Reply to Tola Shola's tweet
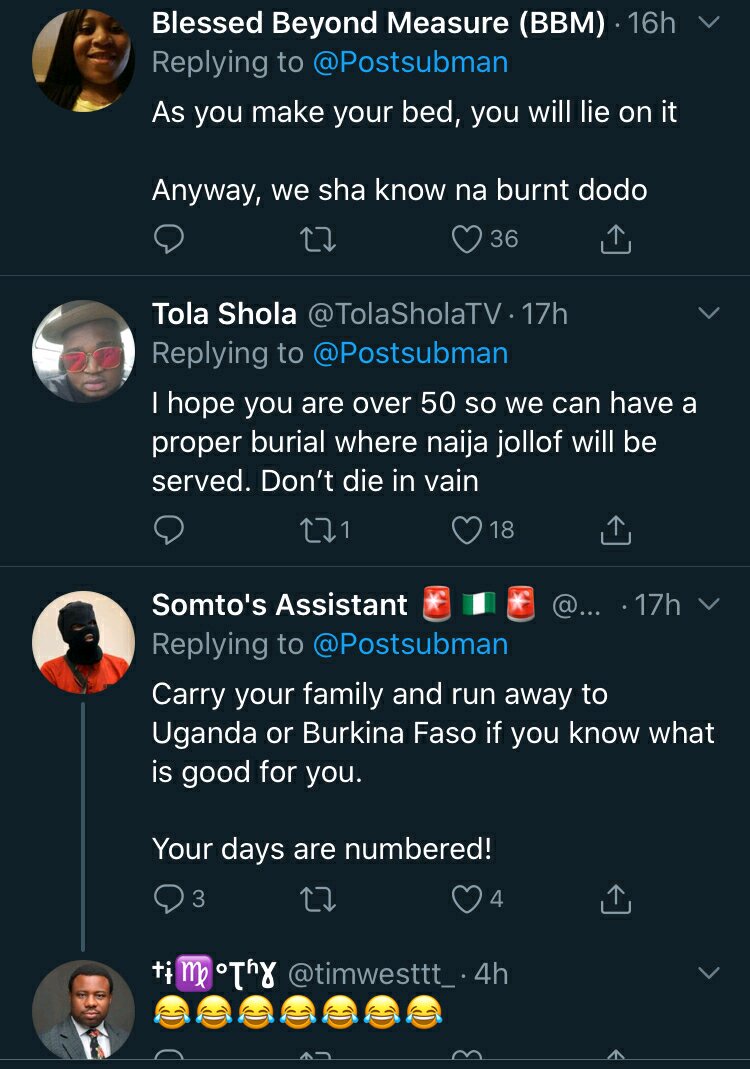 click(x=168, y=529)
